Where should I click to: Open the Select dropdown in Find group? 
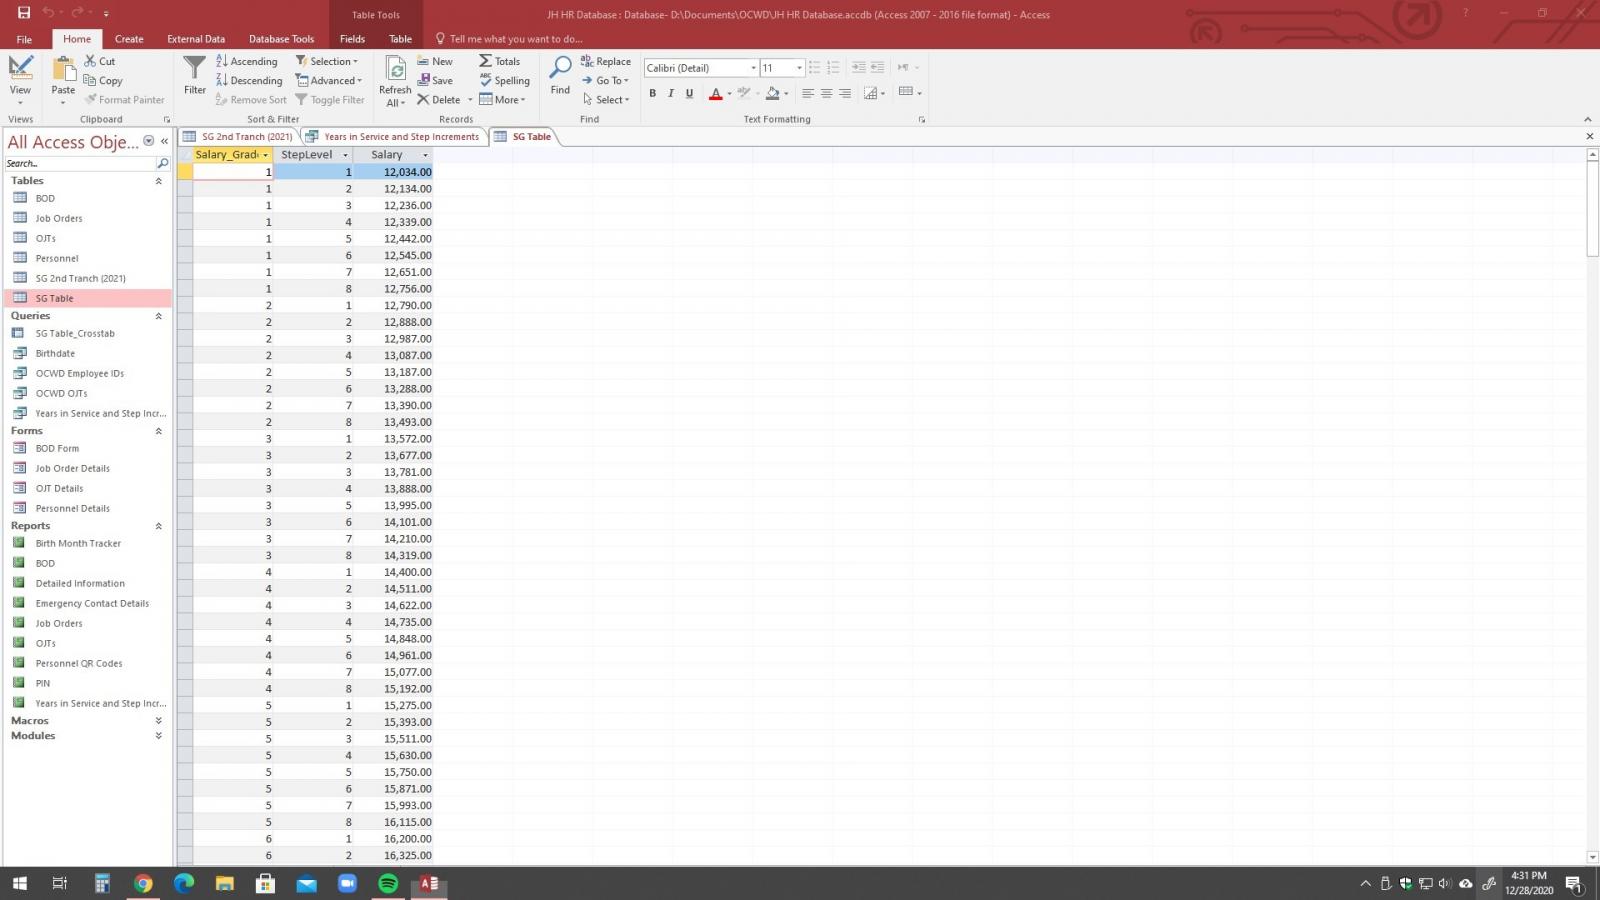(606, 99)
